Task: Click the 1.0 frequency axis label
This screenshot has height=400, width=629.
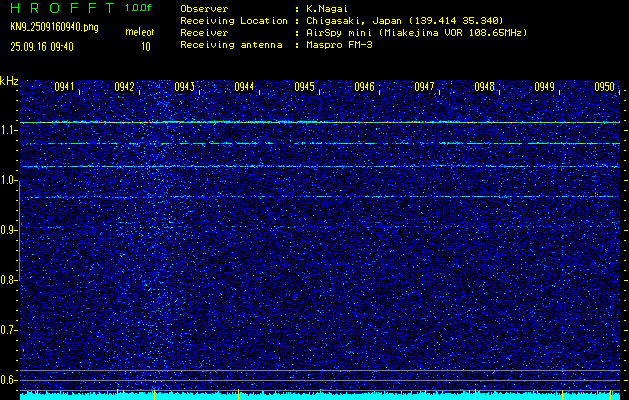Action: point(9,181)
